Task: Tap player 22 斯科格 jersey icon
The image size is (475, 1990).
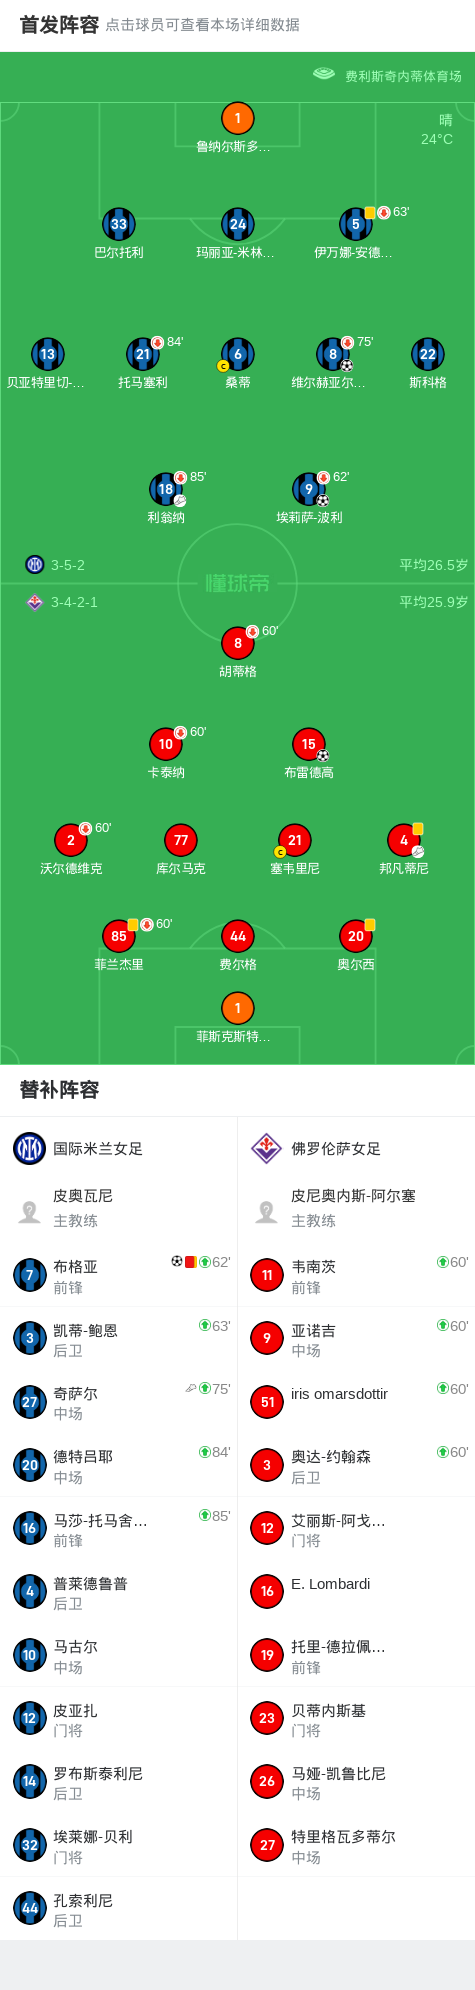Action: tap(427, 354)
